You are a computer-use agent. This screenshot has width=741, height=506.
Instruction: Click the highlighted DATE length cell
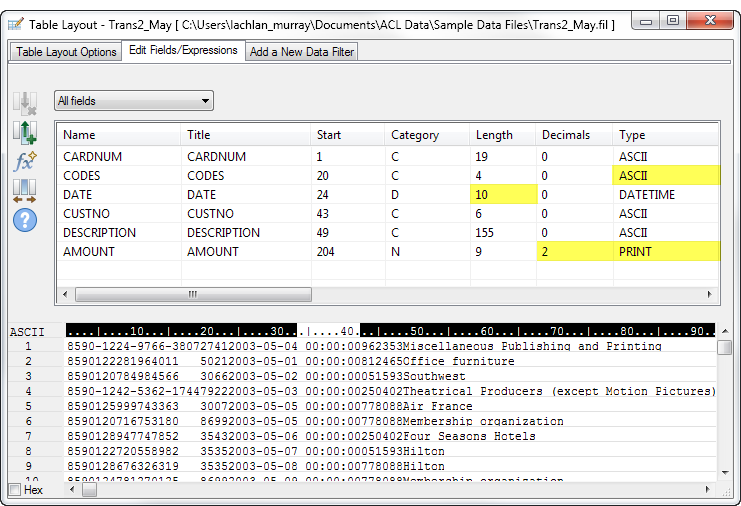(502, 195)
